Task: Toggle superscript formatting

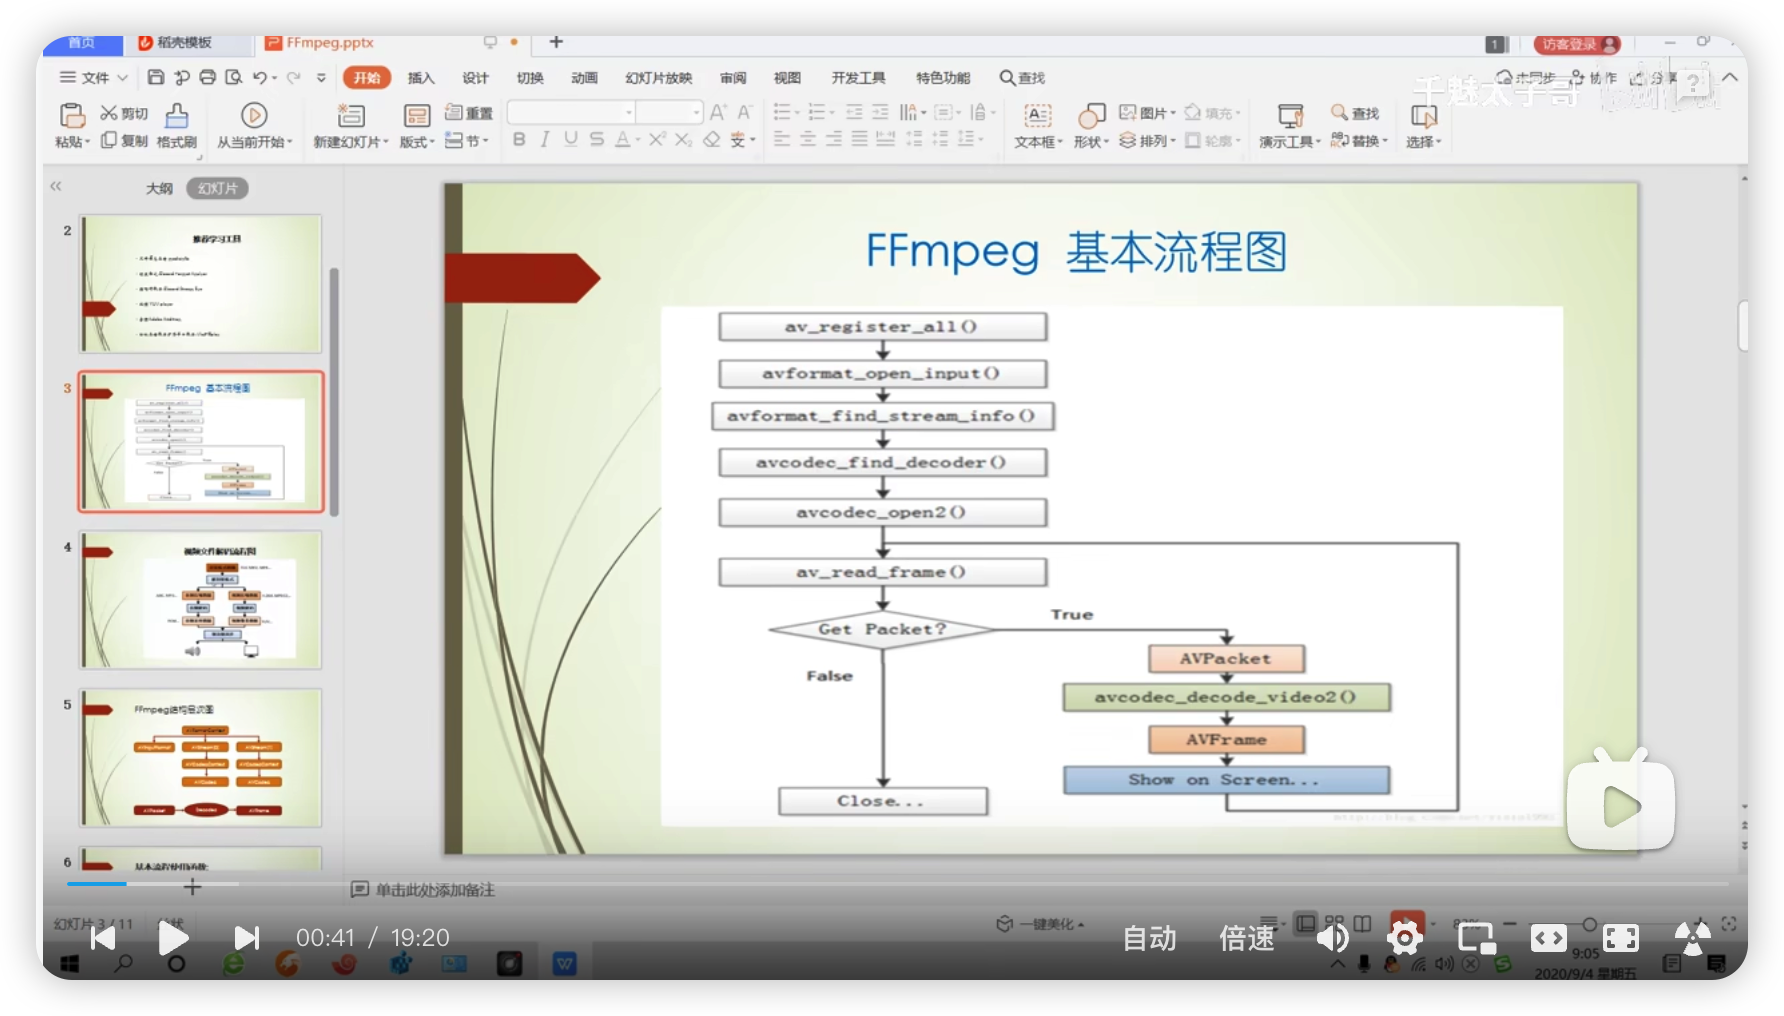Action: click(657, 140)
